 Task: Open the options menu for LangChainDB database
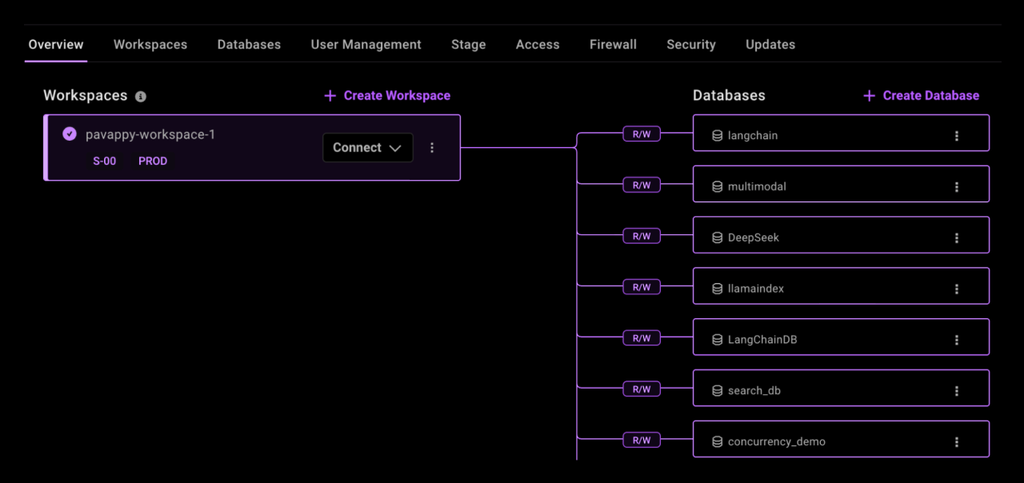pos(957,340)
